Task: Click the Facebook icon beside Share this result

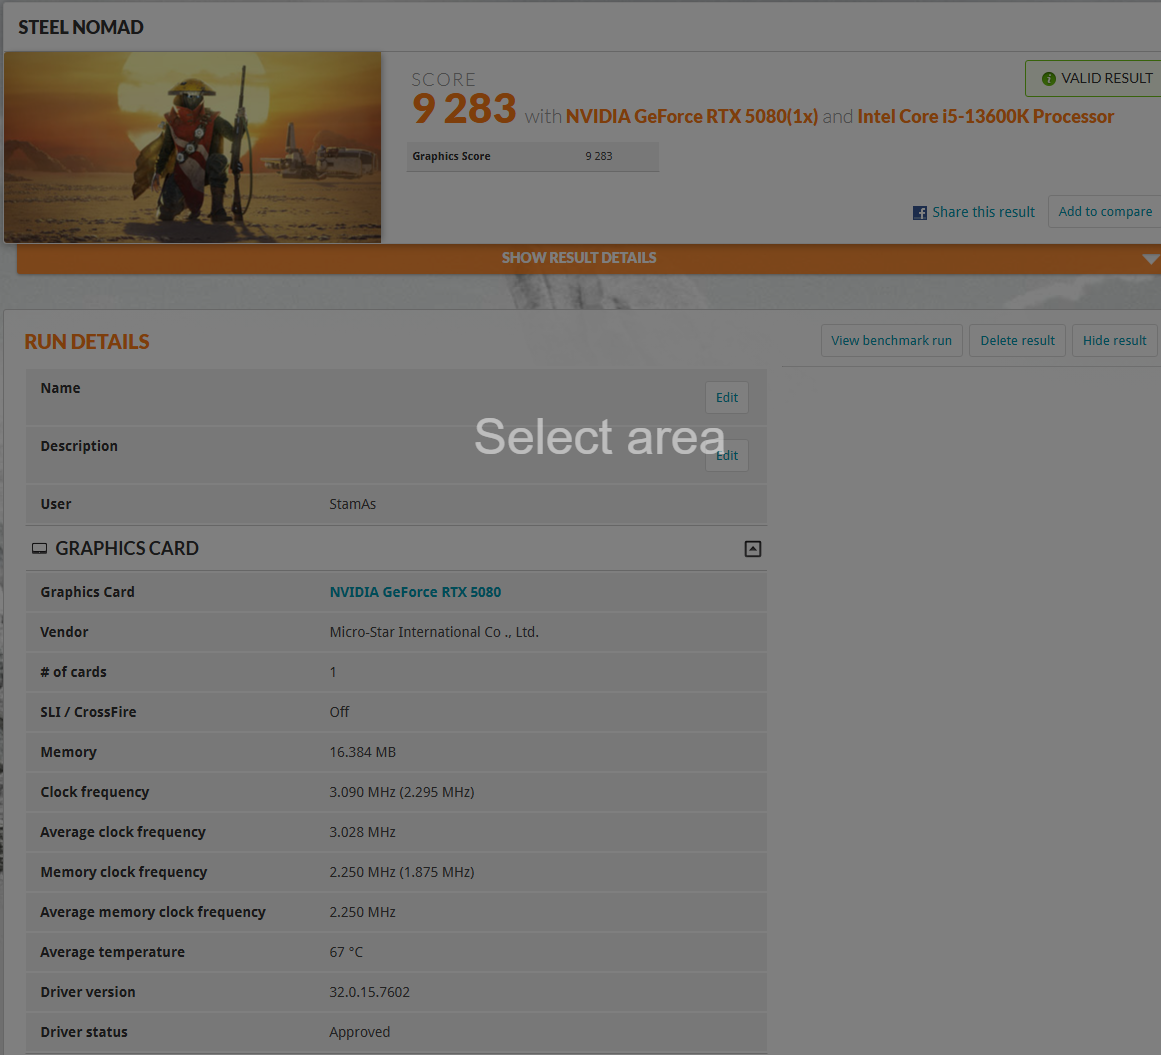Action: [x=919, y=213]
